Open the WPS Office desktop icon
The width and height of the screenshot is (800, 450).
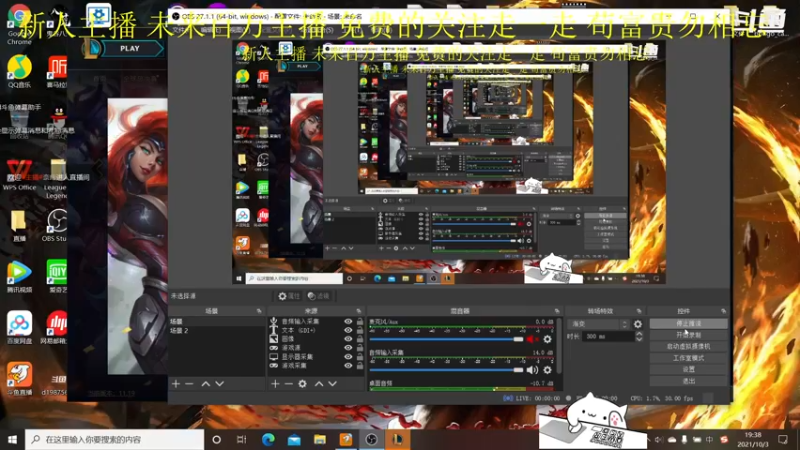(19, 173)
